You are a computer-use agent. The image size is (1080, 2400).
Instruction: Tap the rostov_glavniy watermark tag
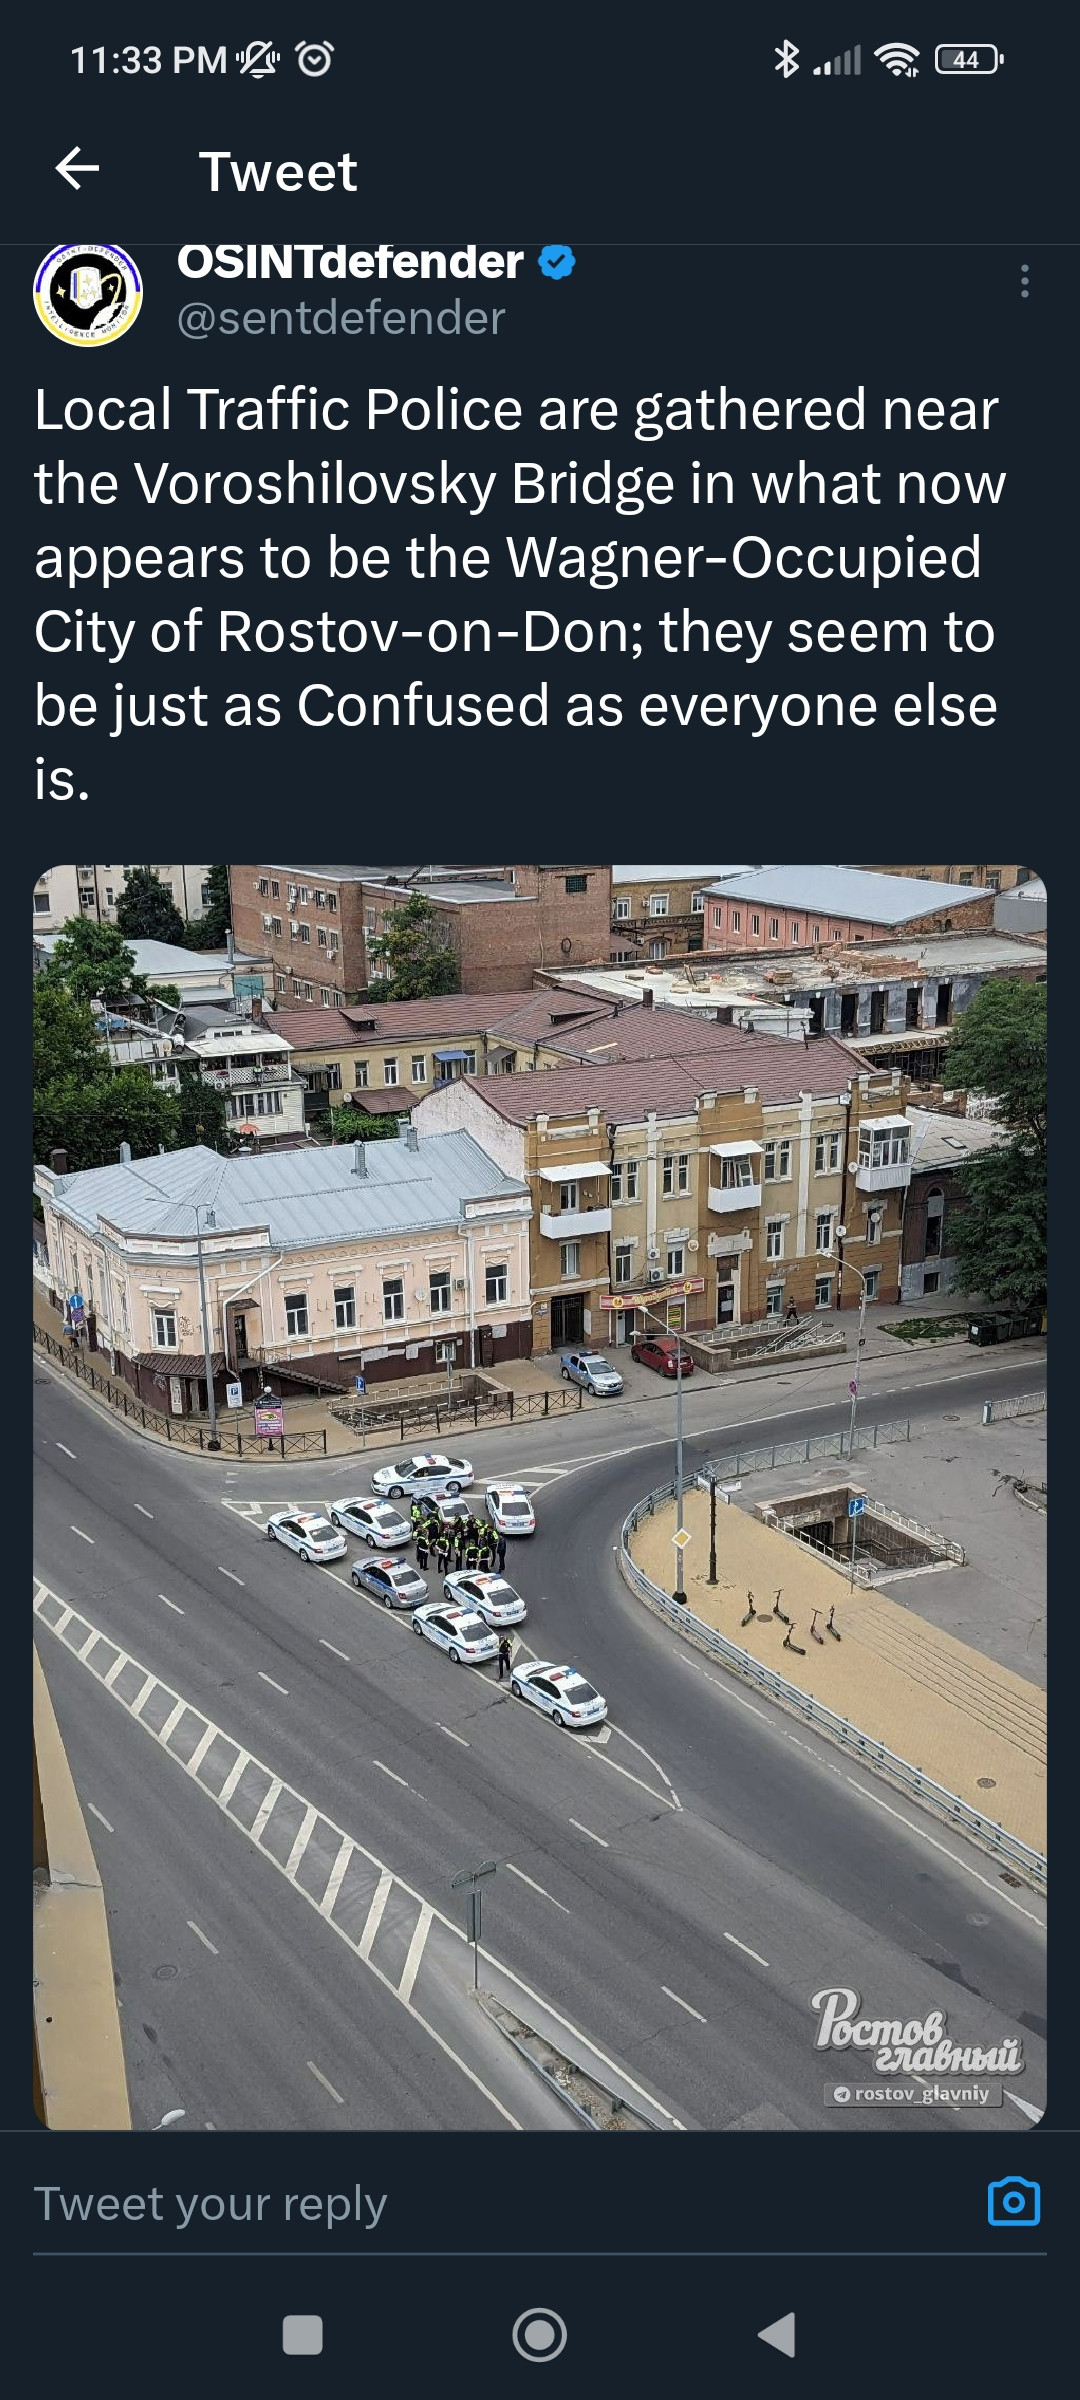click(x=912, y=2093)
